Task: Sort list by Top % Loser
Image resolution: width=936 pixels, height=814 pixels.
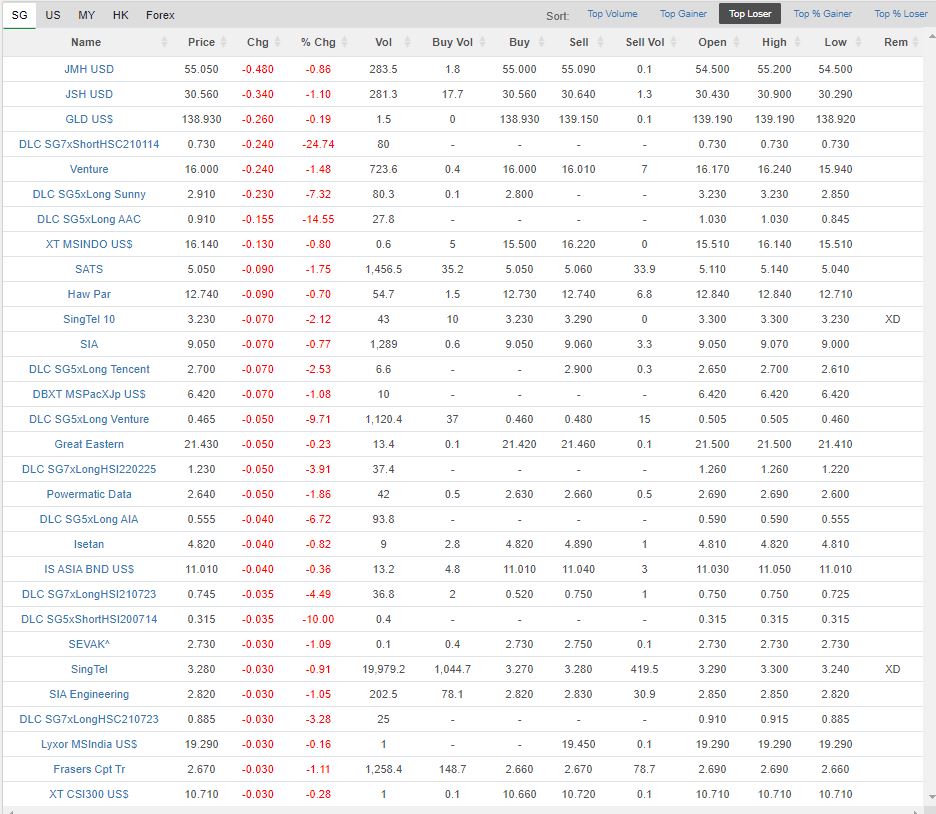Action: (901, 14)
